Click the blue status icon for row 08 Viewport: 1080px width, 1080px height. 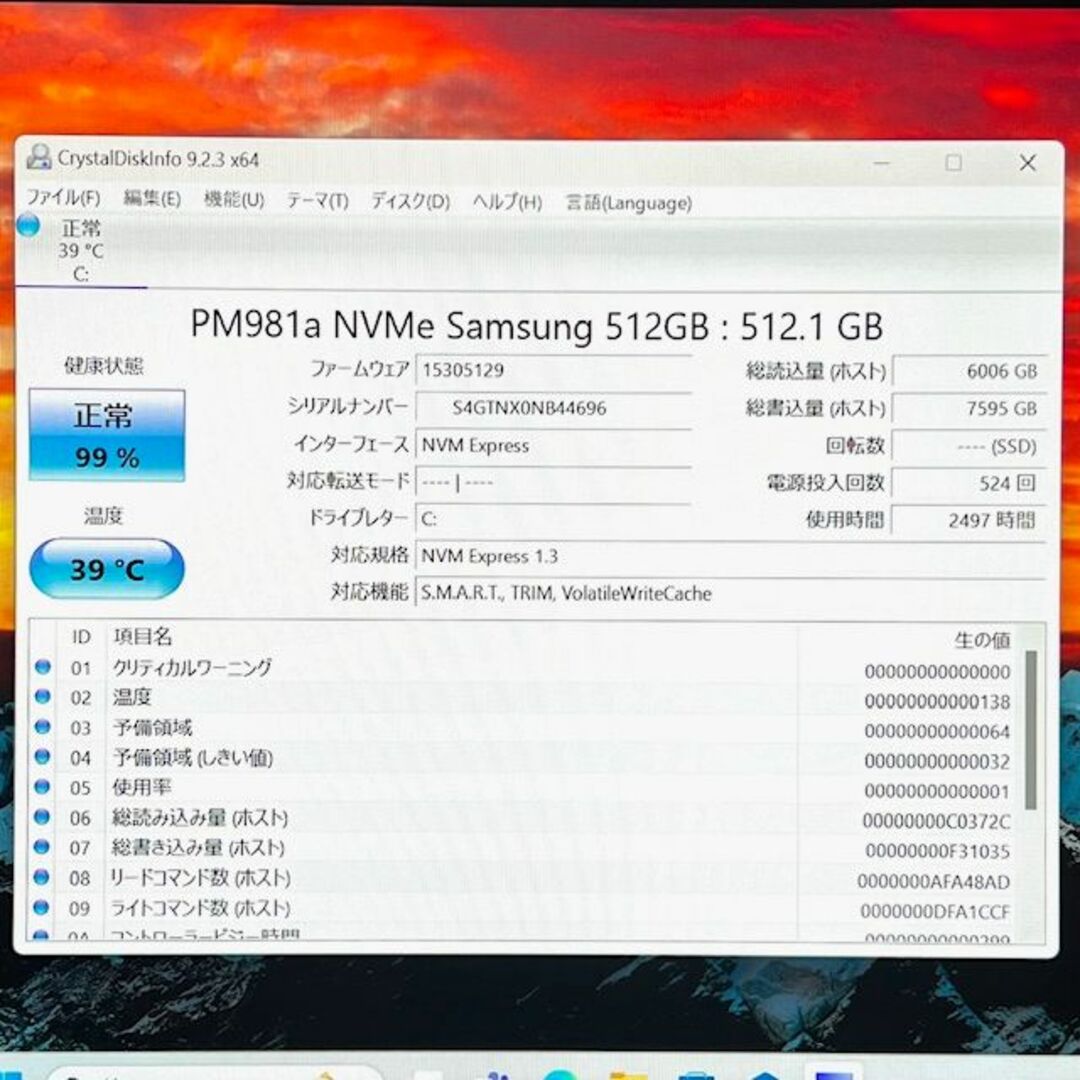(x=42, y=877)
